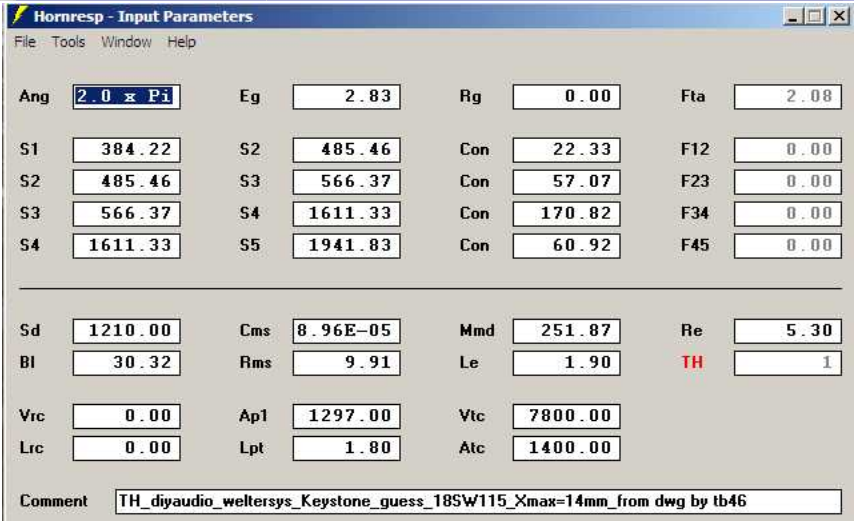The height and width of the screenshot is (521, 854).
Task: Open the File menu
Action: (x=25, y=42)
